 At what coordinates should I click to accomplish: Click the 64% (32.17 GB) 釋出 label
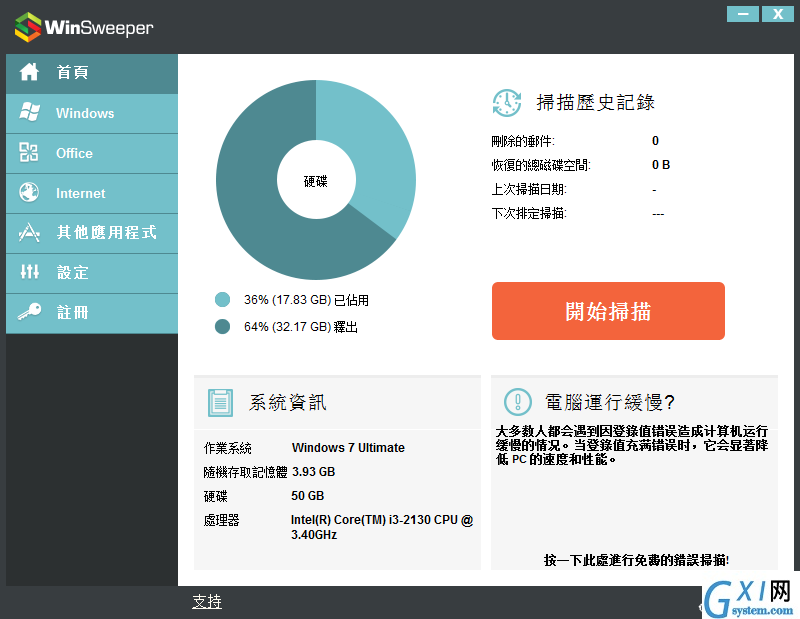301,327
